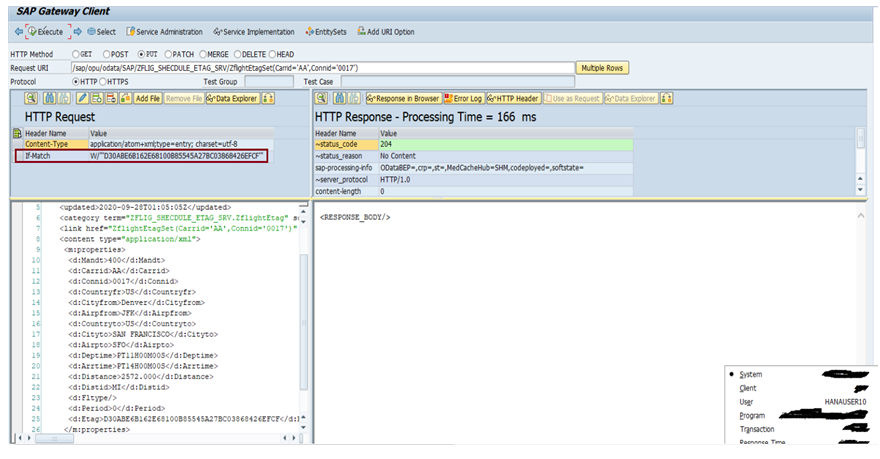Click the d:Distance 2572.000 XML line
Image resolution: width=880 pixels, height=459 pixels.
coord(141,377)
